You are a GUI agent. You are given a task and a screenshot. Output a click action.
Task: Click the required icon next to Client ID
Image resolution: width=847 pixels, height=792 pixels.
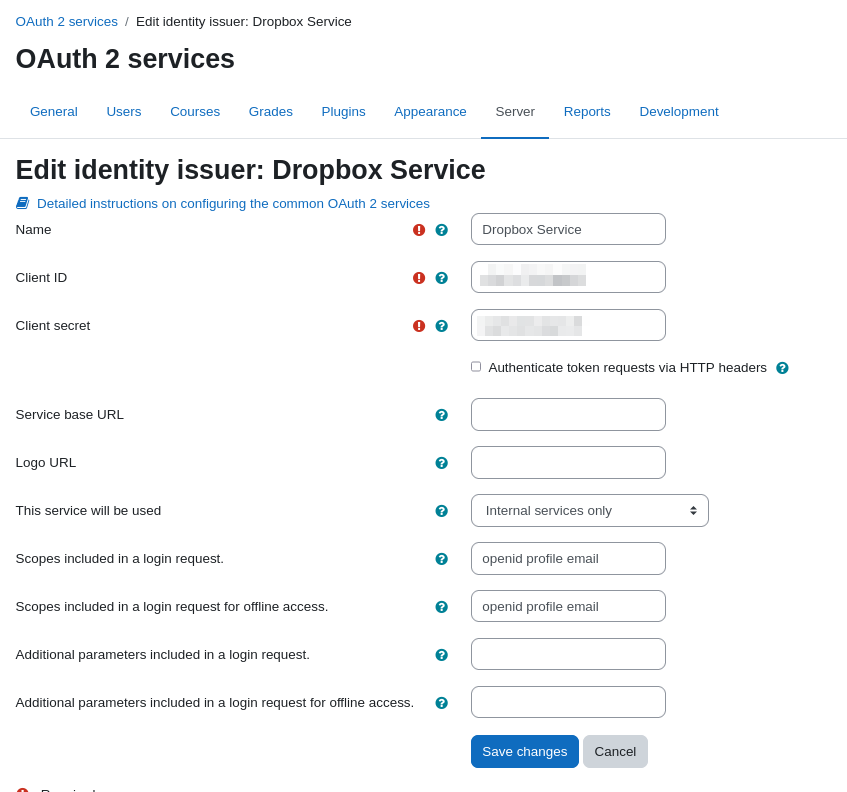pyautogui.click(x=419, y=278)
